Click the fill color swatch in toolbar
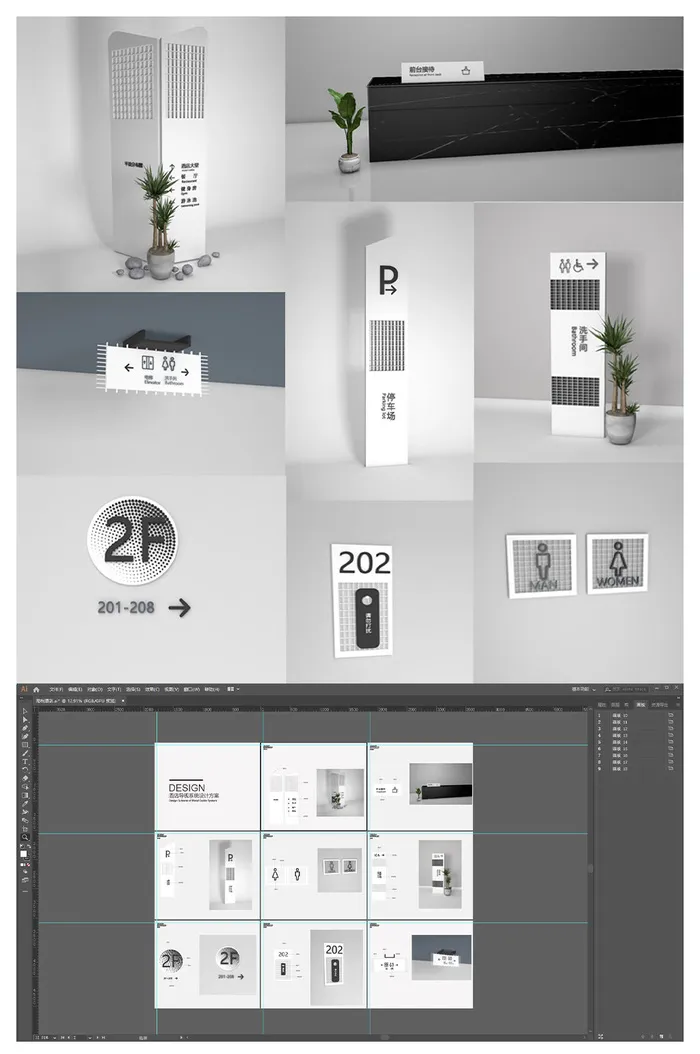 click(23, 853)
